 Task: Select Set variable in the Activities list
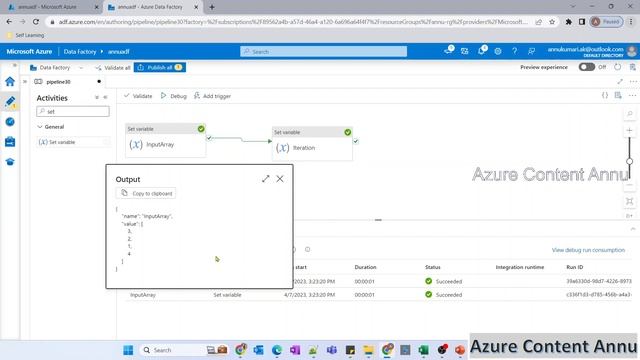[x=73, y=142]
